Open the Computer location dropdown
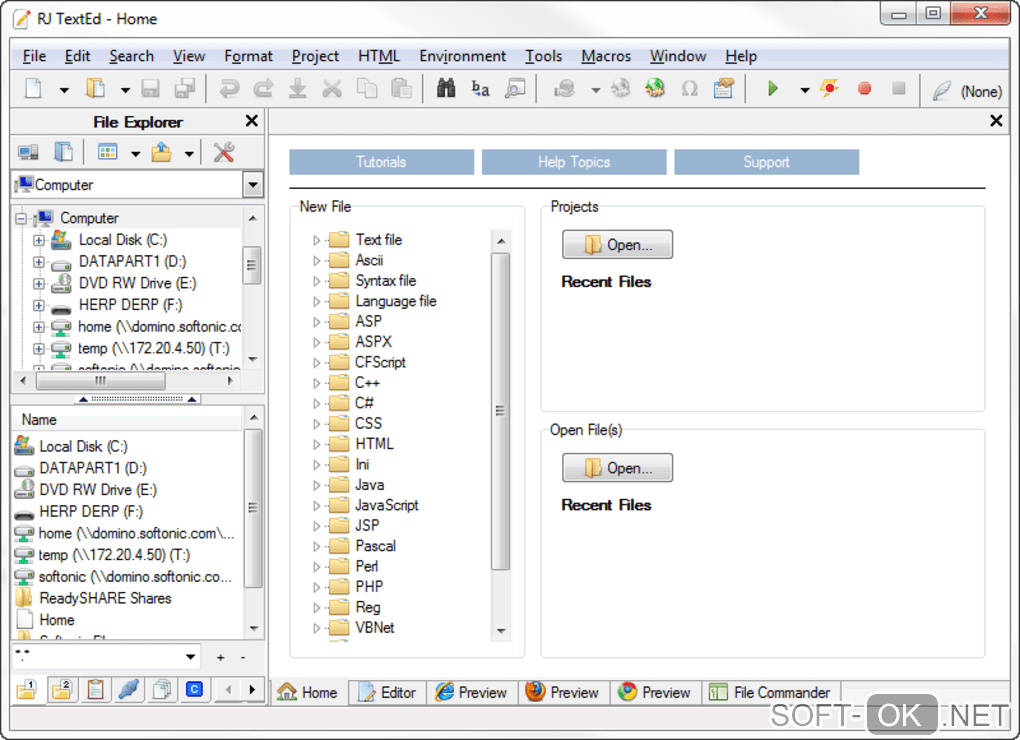This screenshot has width=1020, height=740. [x=252, y=185]
